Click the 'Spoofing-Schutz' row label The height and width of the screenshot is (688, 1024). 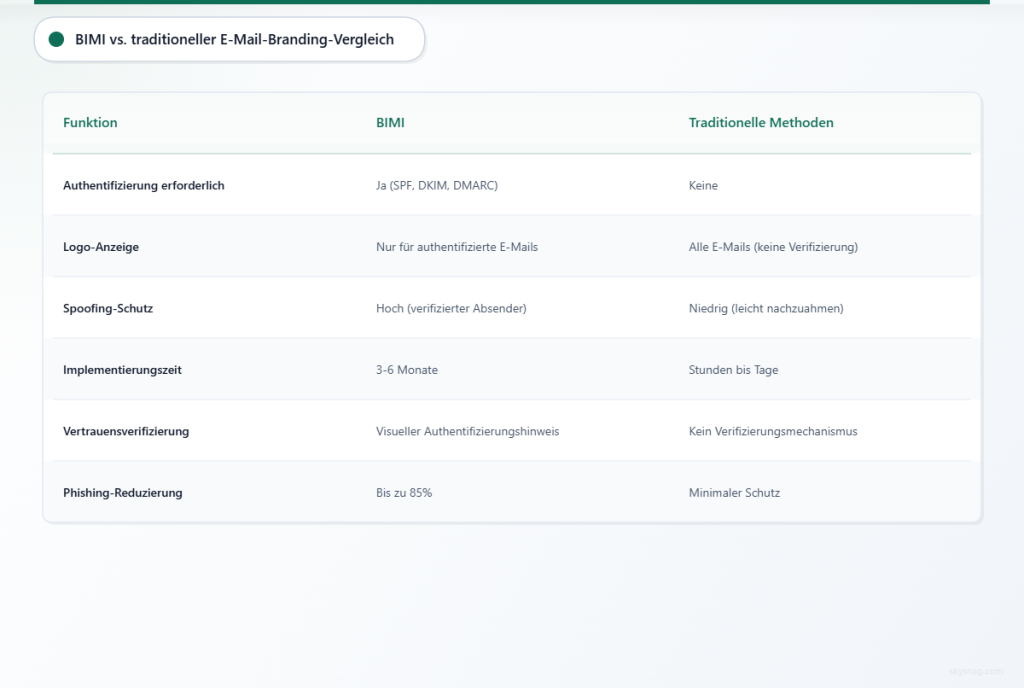(108, 308)
